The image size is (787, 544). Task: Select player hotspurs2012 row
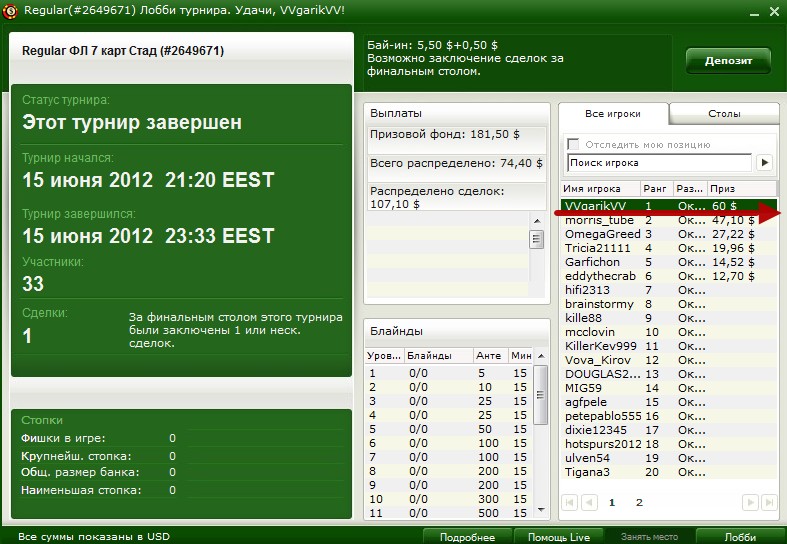click(669, 444)
